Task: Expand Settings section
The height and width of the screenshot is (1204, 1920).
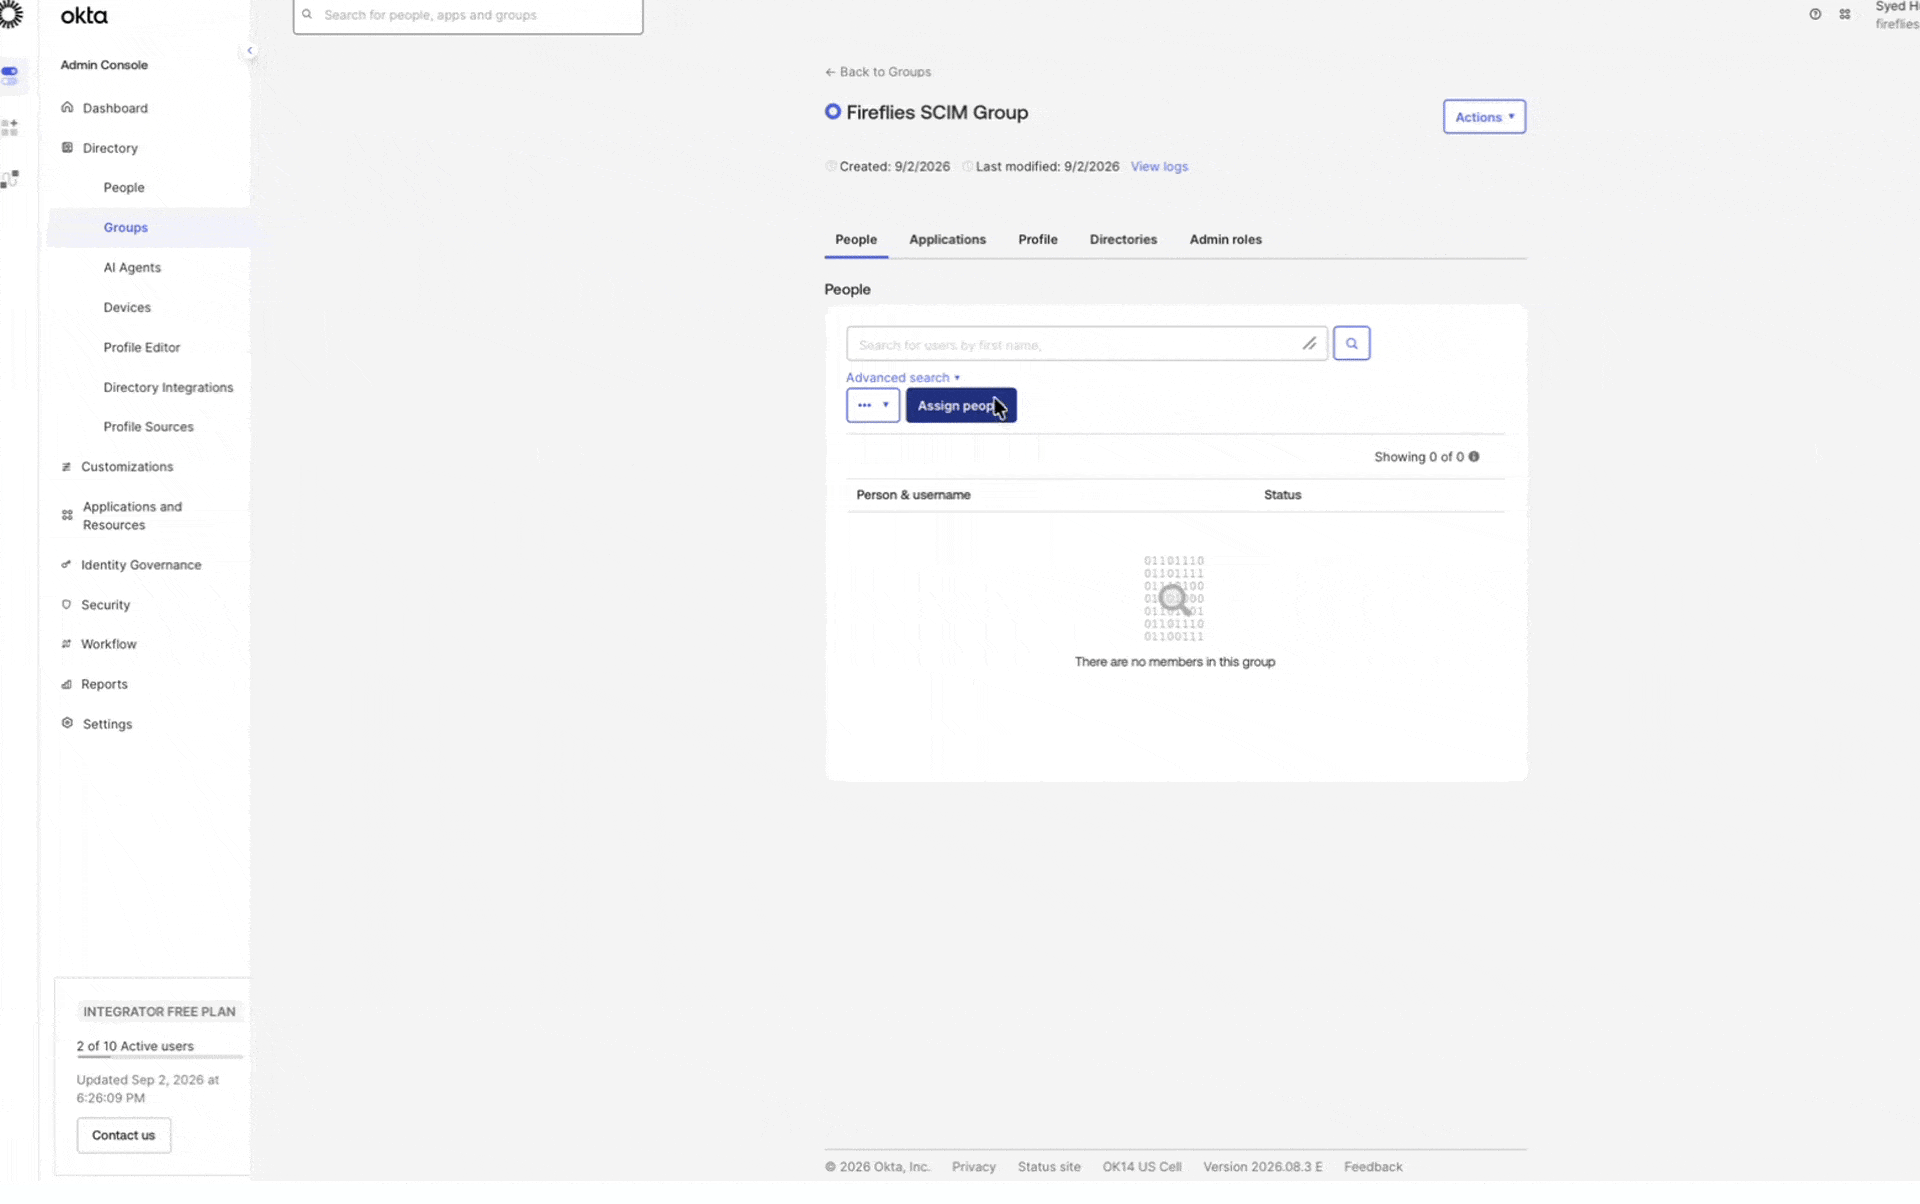Action: (x=107, y=724)
